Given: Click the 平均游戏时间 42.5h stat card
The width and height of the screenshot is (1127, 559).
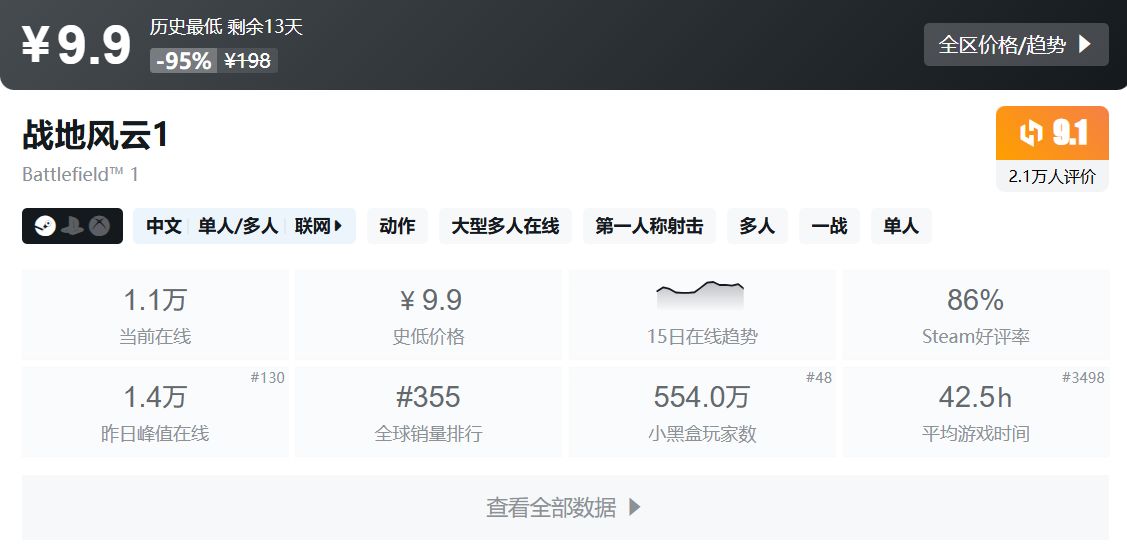Looking at the screenshot, I should coord(976,412).
